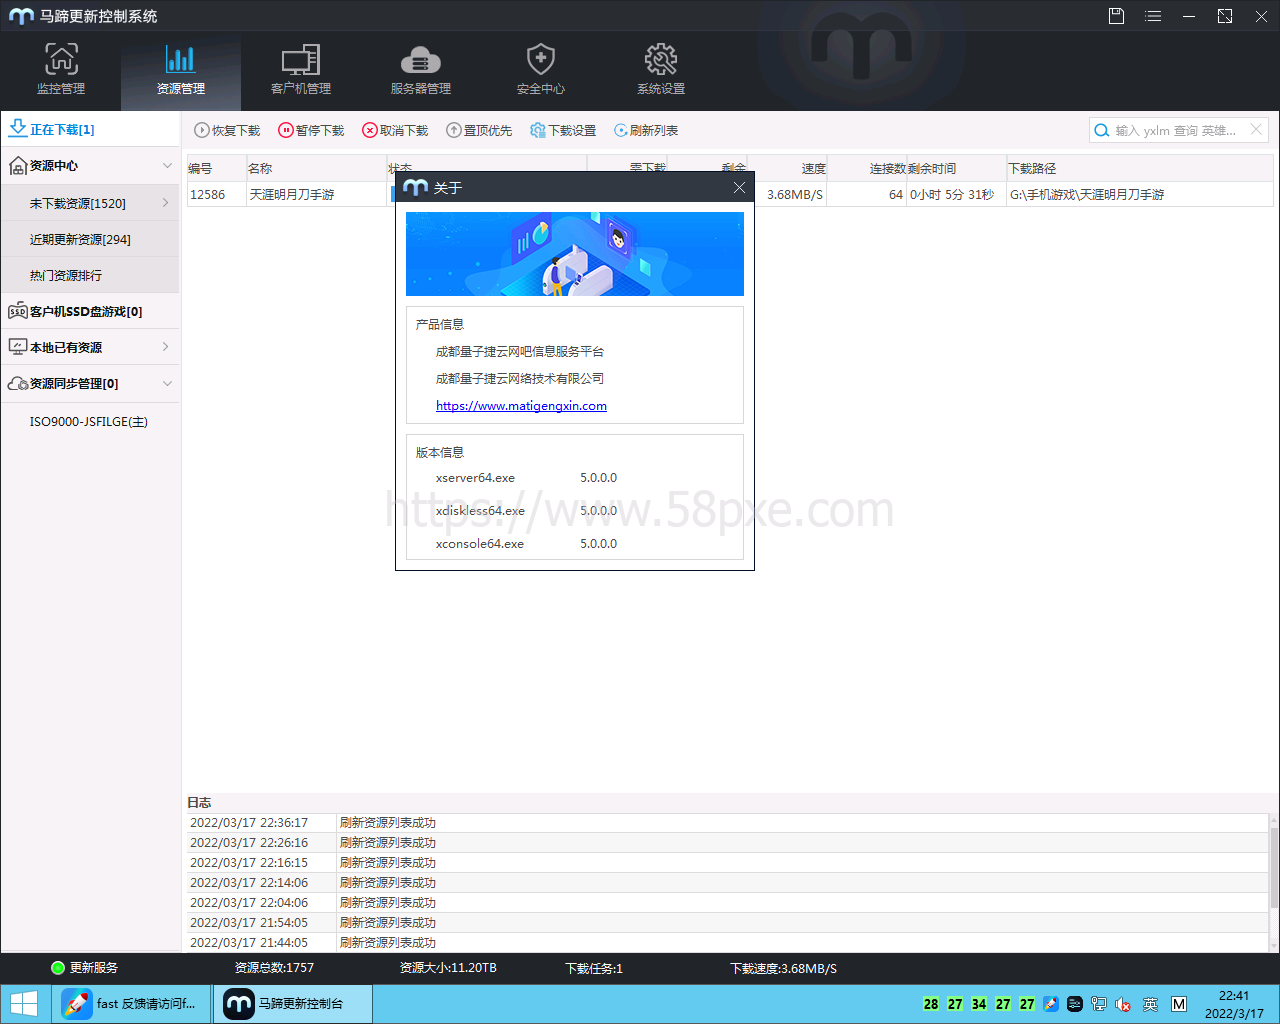Viewport: 1280px width, 1024px height.
Task: Select download row 天涯明月刀手游
Action: (292, 194)
